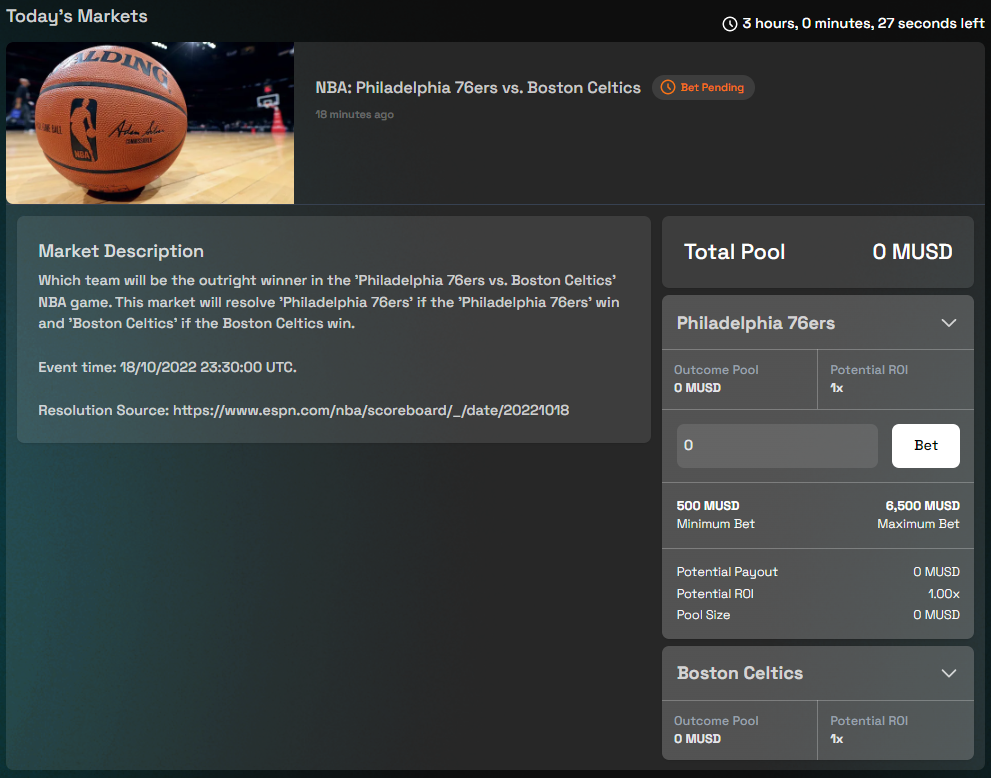Screen dimensions: 991x778
Task: Click the Market Description heading
Action: (121, 251)
